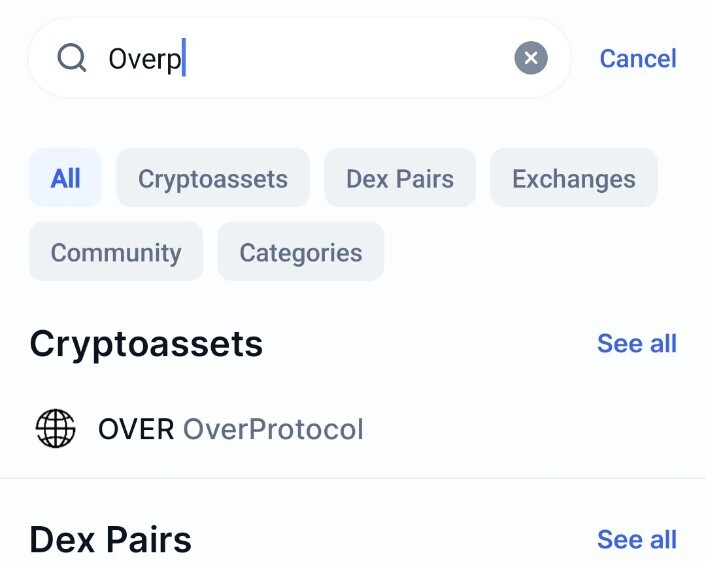This screenshot has height=562, width=706.
Task: Click the magnifying glass search icon
Action: tap(72, 58)
